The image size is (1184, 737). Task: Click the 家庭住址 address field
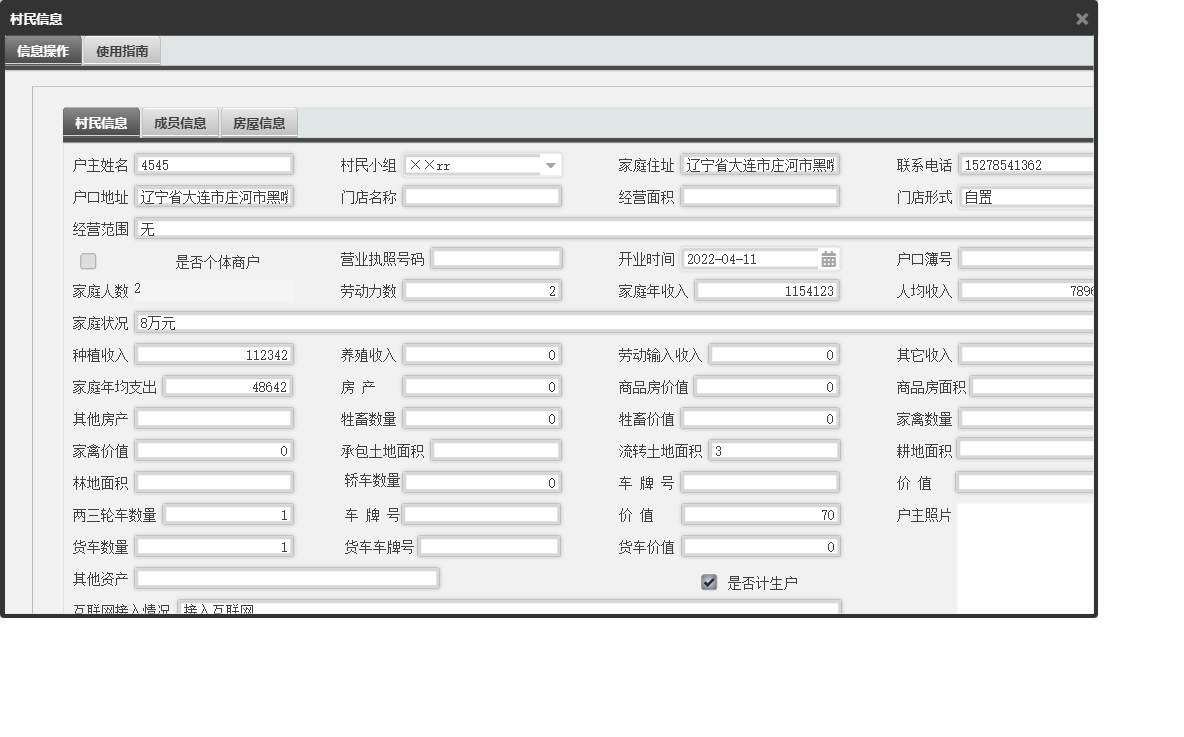(761, 165)
